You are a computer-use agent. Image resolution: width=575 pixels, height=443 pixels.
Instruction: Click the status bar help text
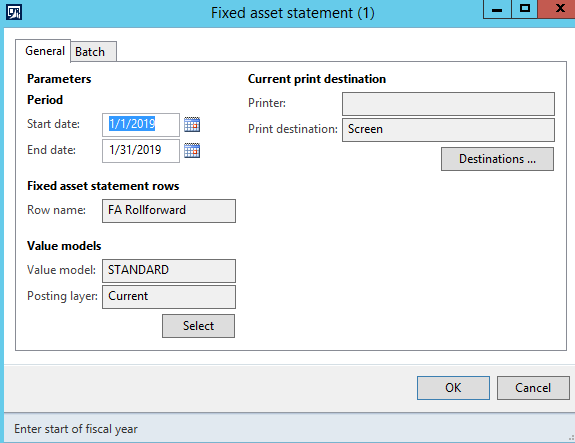click(76, 429)
